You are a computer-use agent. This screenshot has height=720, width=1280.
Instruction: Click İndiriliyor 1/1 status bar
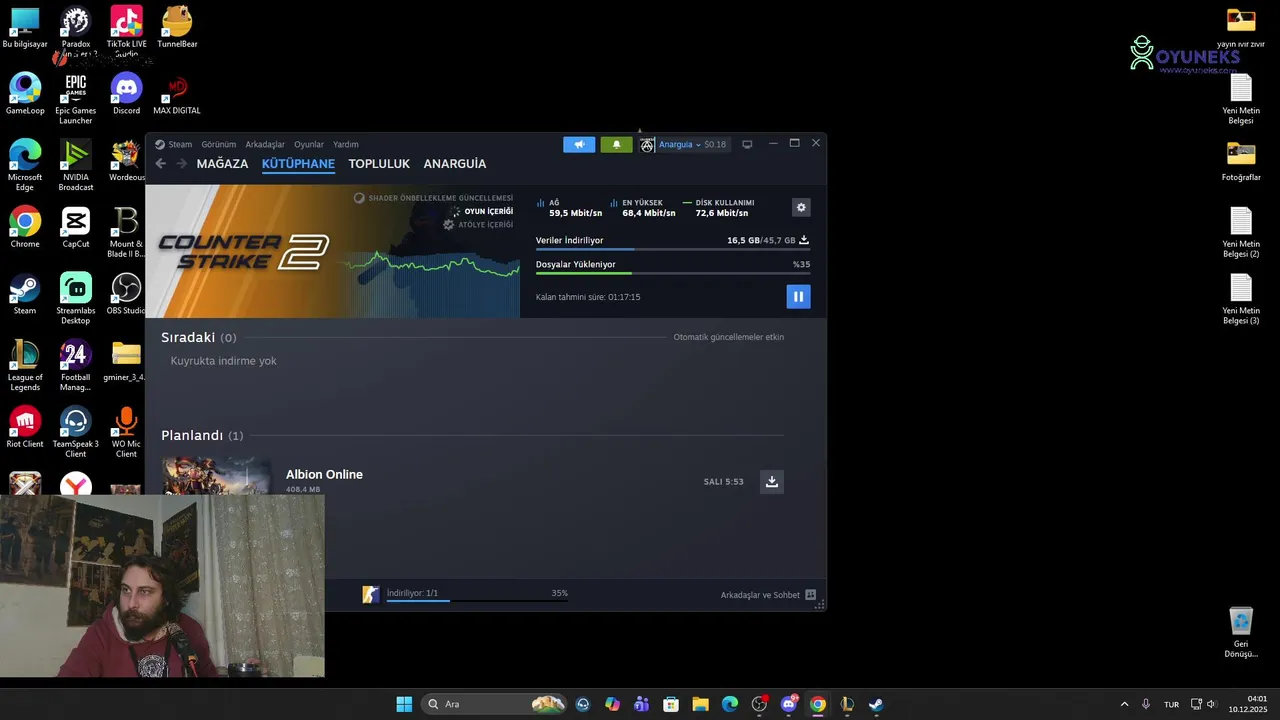[412, 593]
